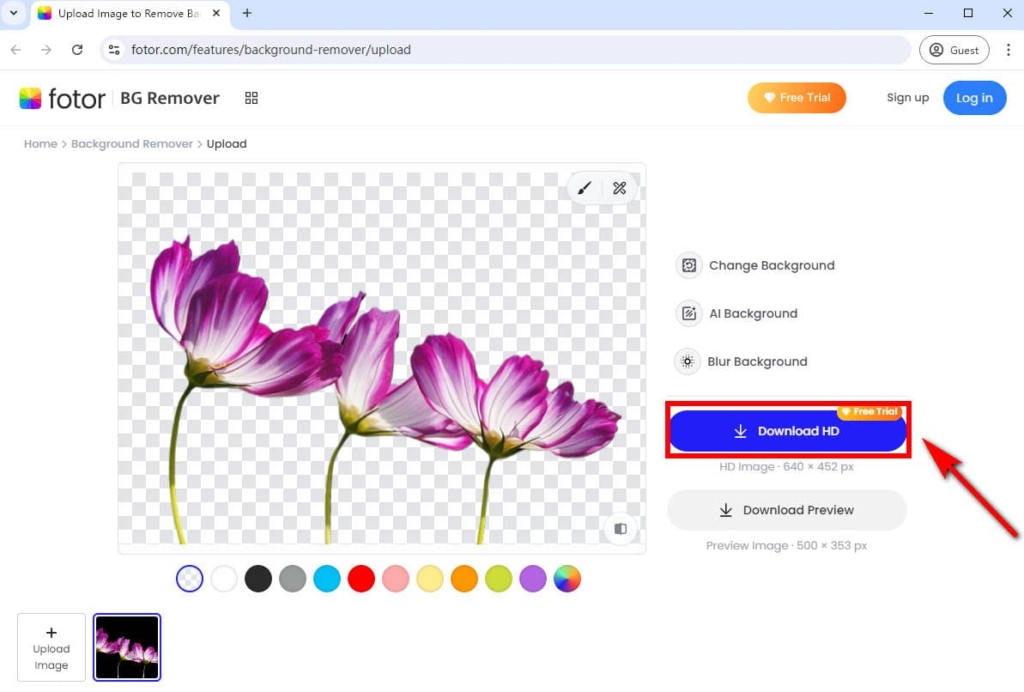This screenshot has height=692, width=1024.
Task: Select the white background swatch
Action: (x=224, y=578)
